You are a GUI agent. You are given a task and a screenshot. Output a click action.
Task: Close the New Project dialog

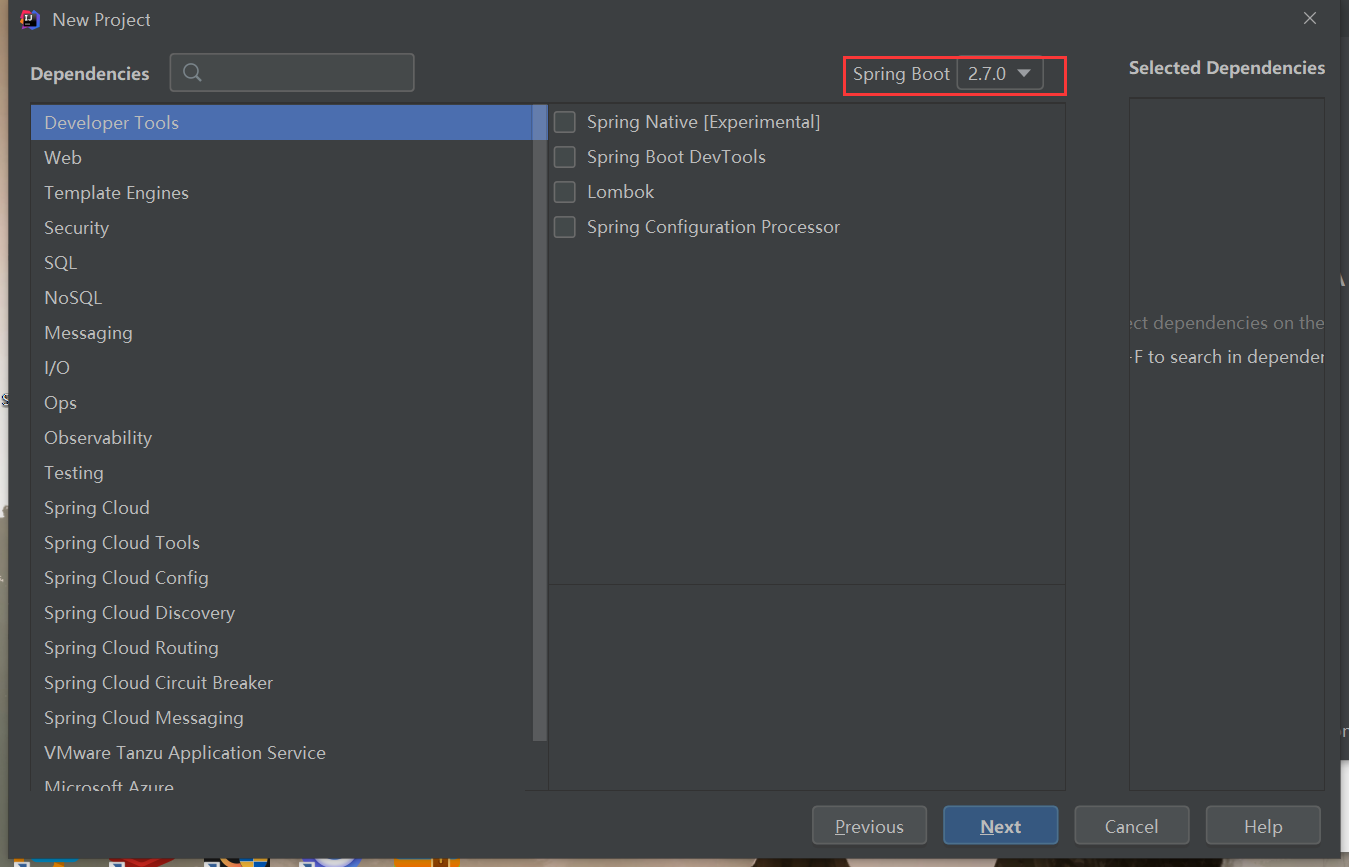1310,18
